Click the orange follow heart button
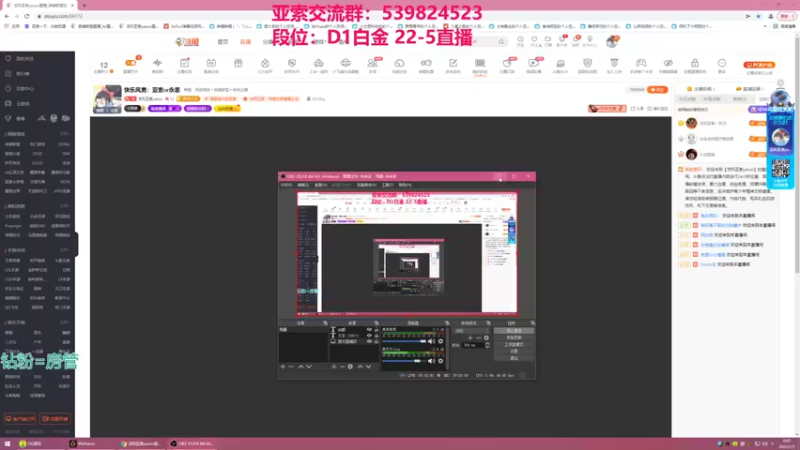 tap(657, 90)
